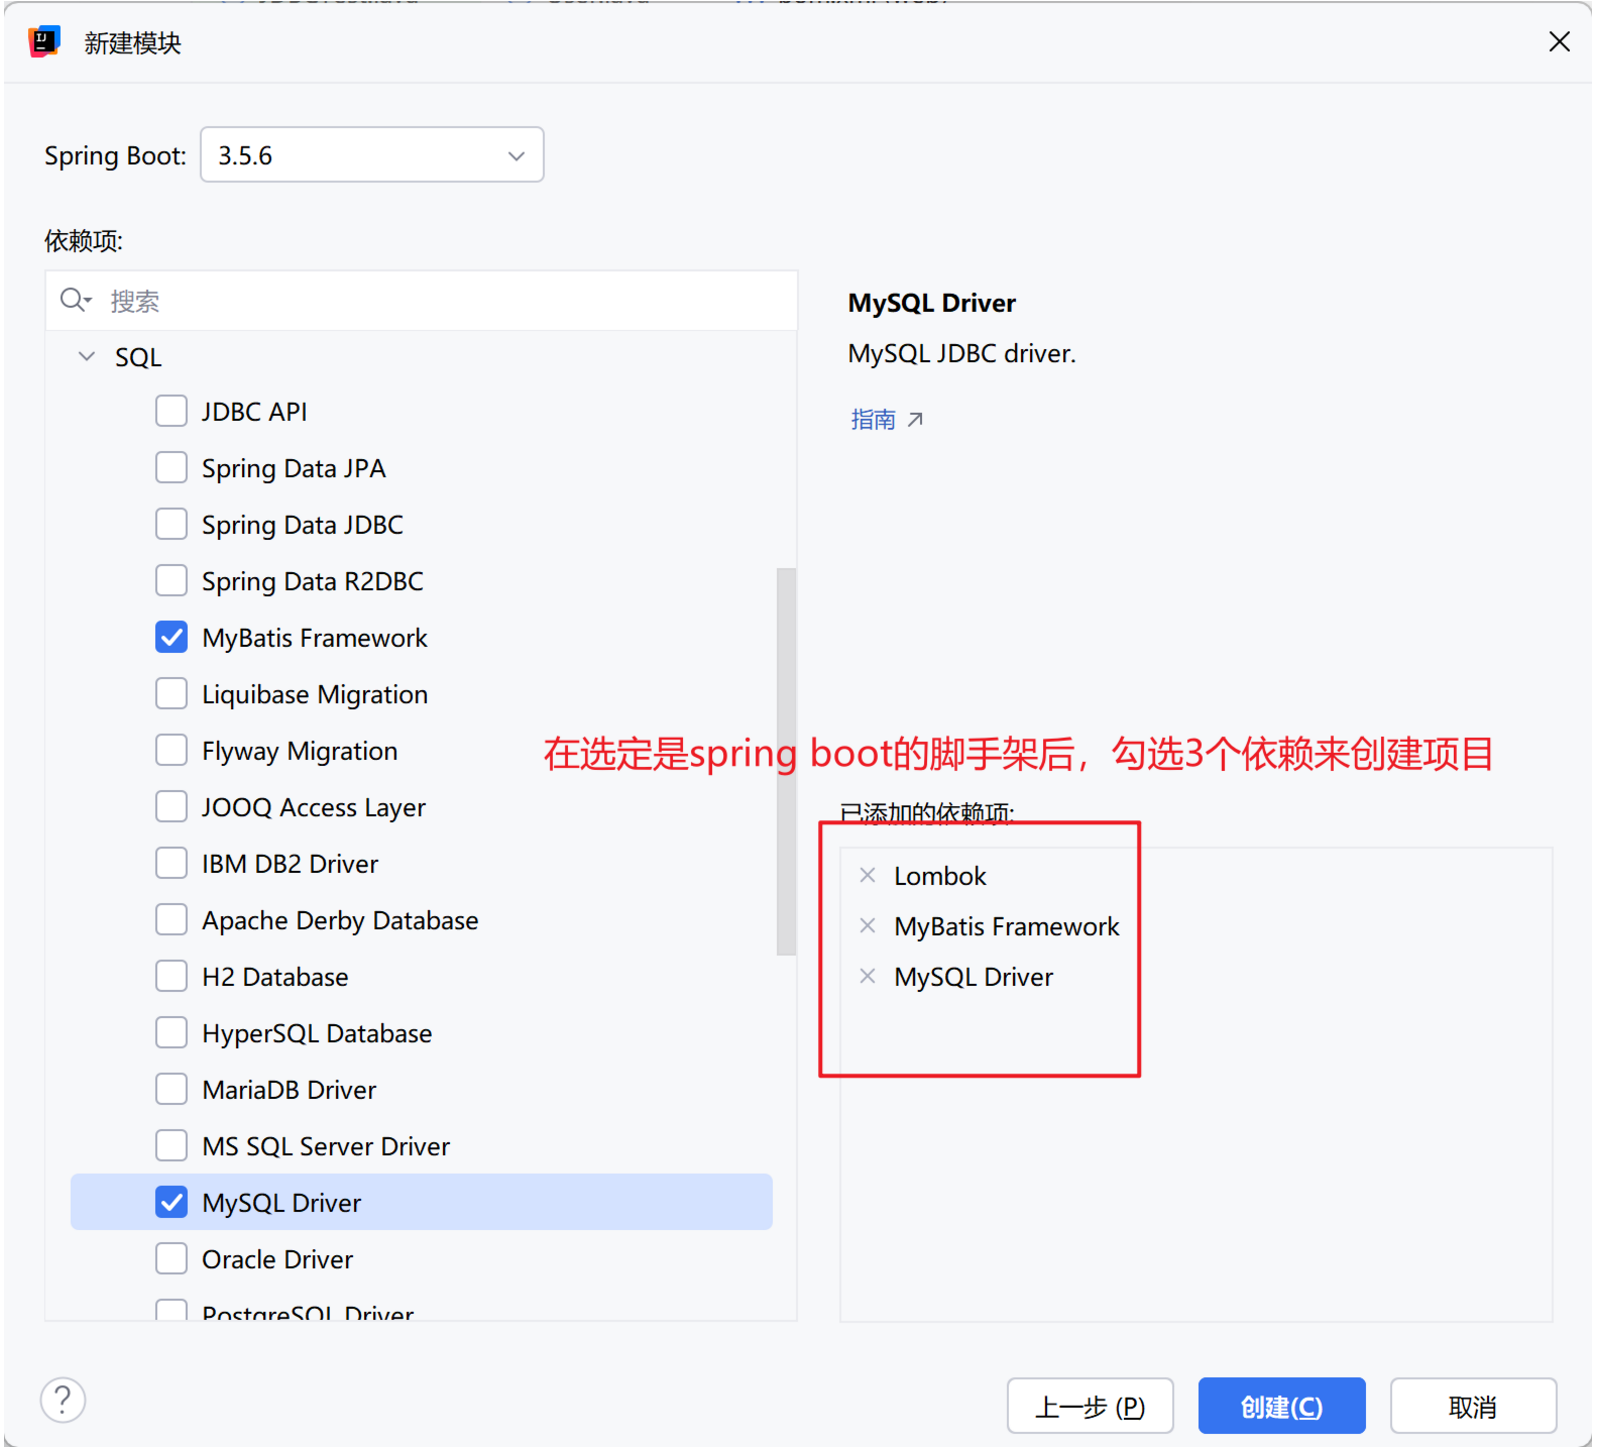Uncheck MyBatis Framework checkbox
This screenshot has width=1600, height=1447.
(171, 637)
